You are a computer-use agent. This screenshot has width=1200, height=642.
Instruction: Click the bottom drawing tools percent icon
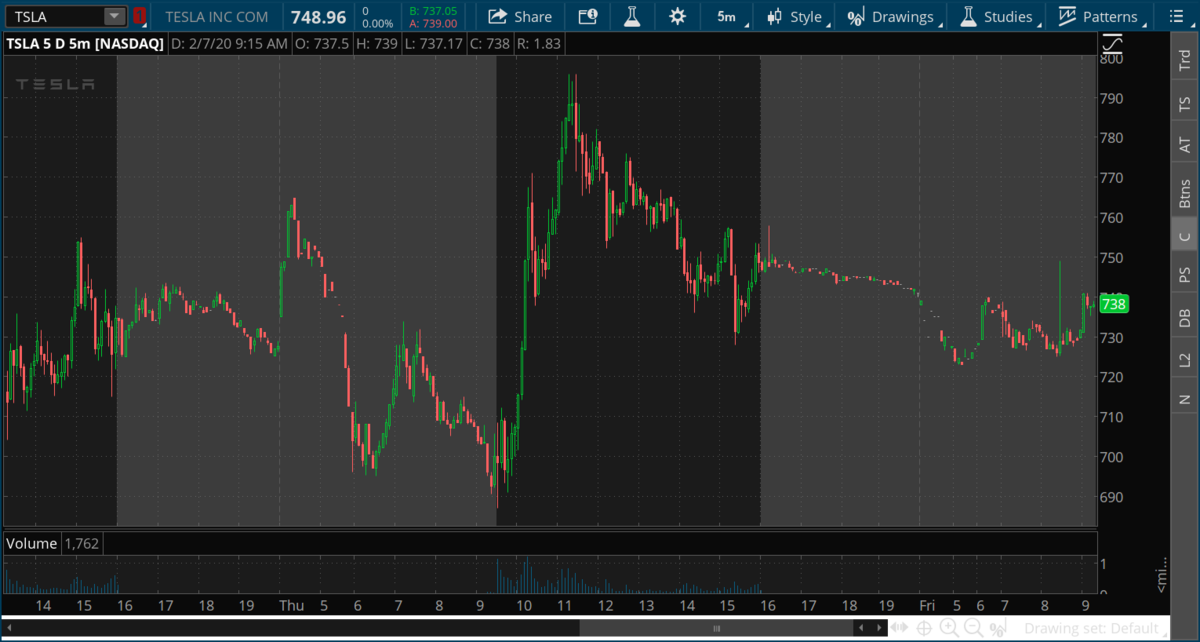pyautogui.click(x=996, y=629)
